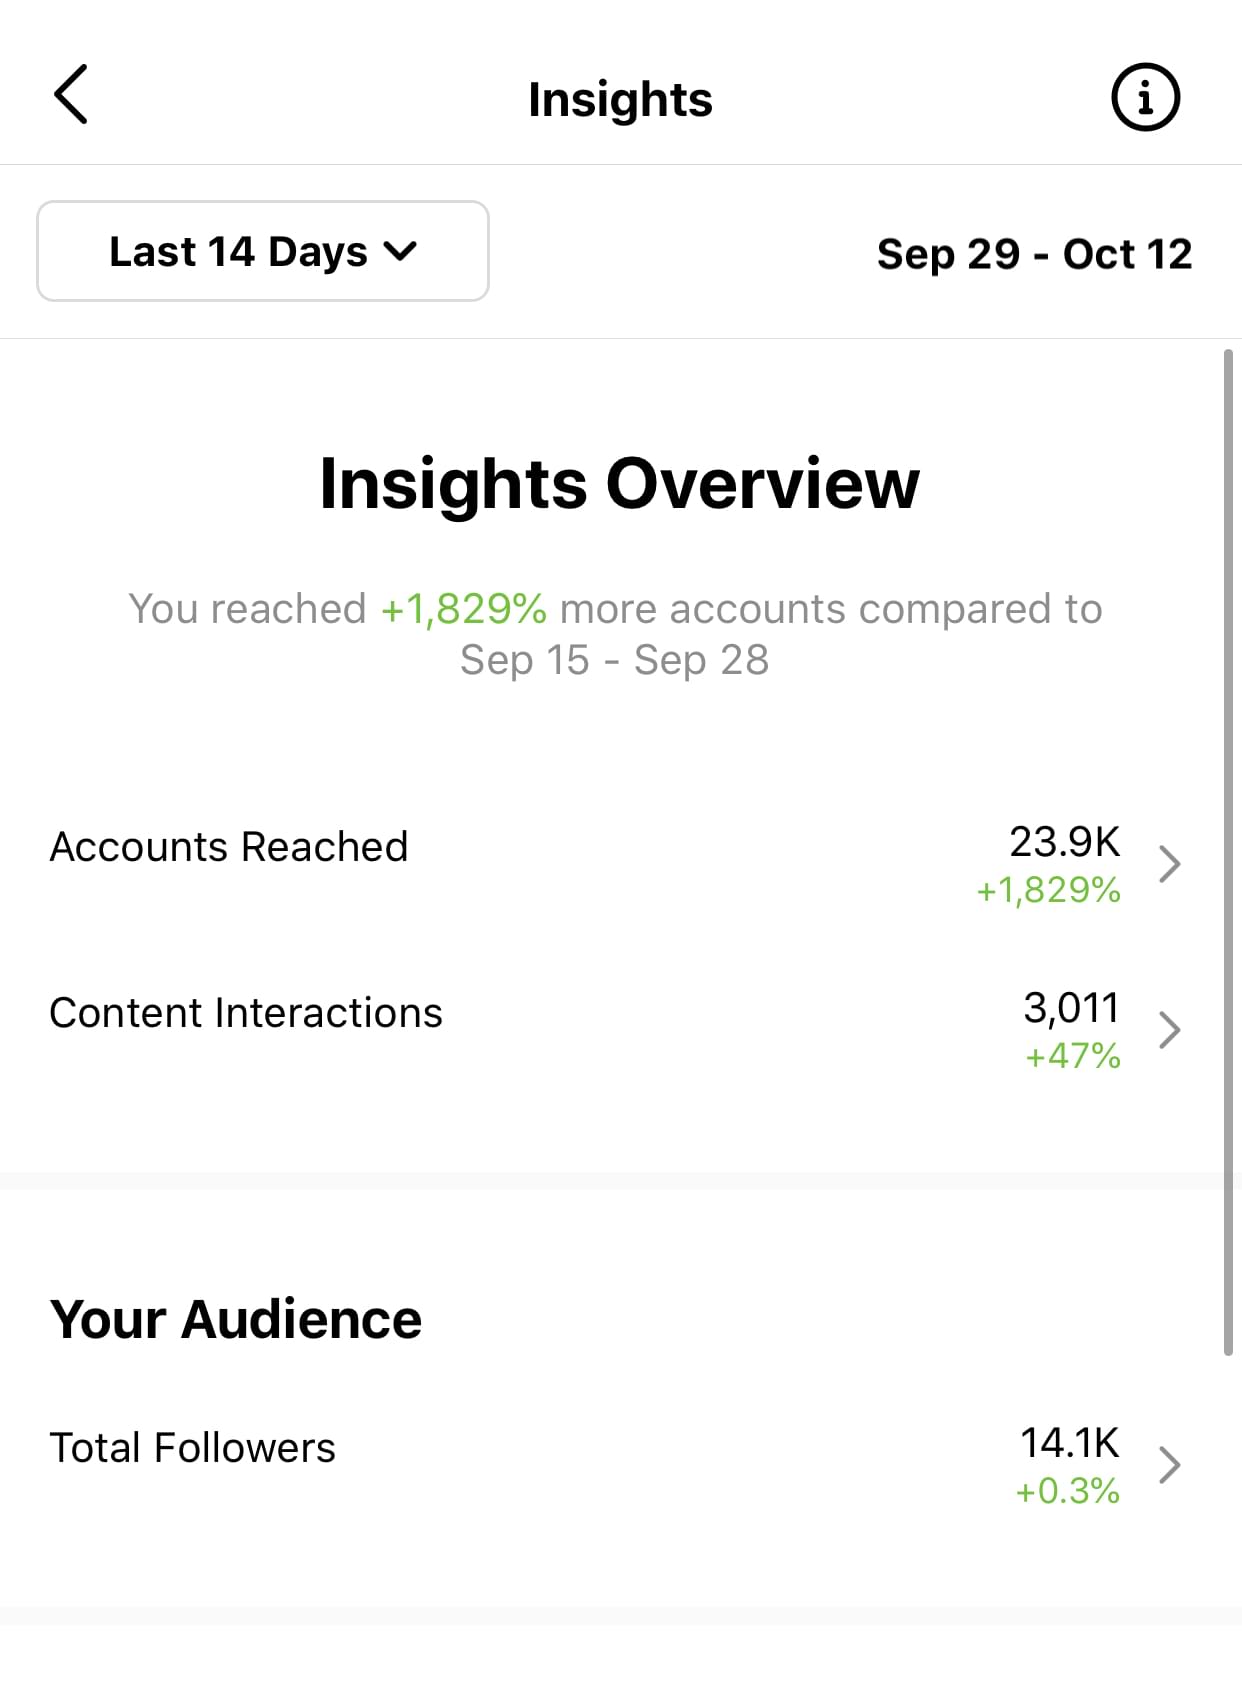This screenshot has width=1242, height=1682.
Task: Select the Sep 29 - Oct 12 date range
Action: click(x=1034, y=254)
